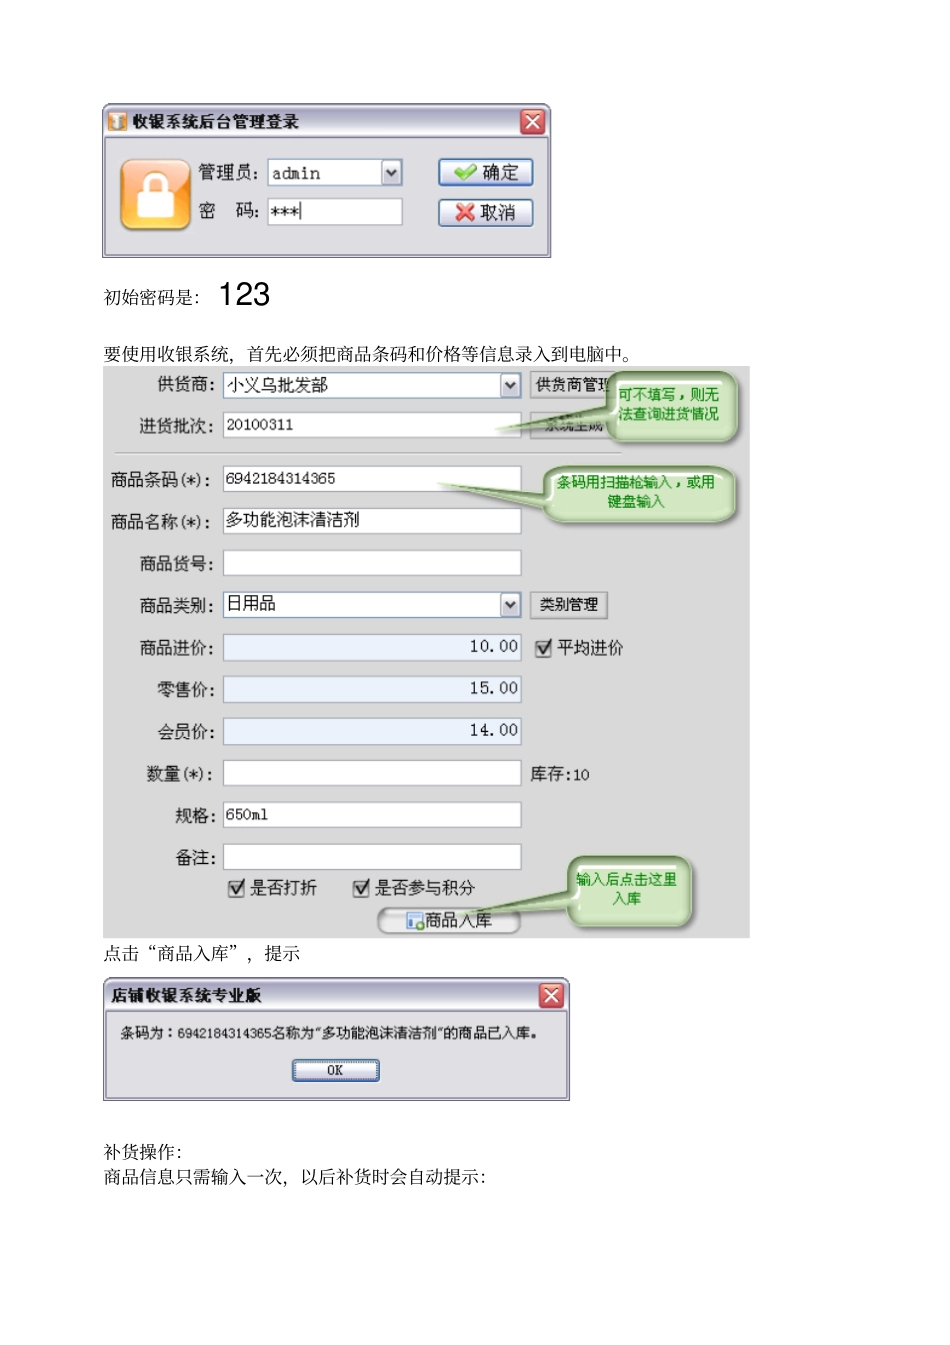Image resolution: width=950 pixels, height=1345 pixels.
Task: Expand the 供货商 supplier dropdown arrow
Action: pos(510,385)
